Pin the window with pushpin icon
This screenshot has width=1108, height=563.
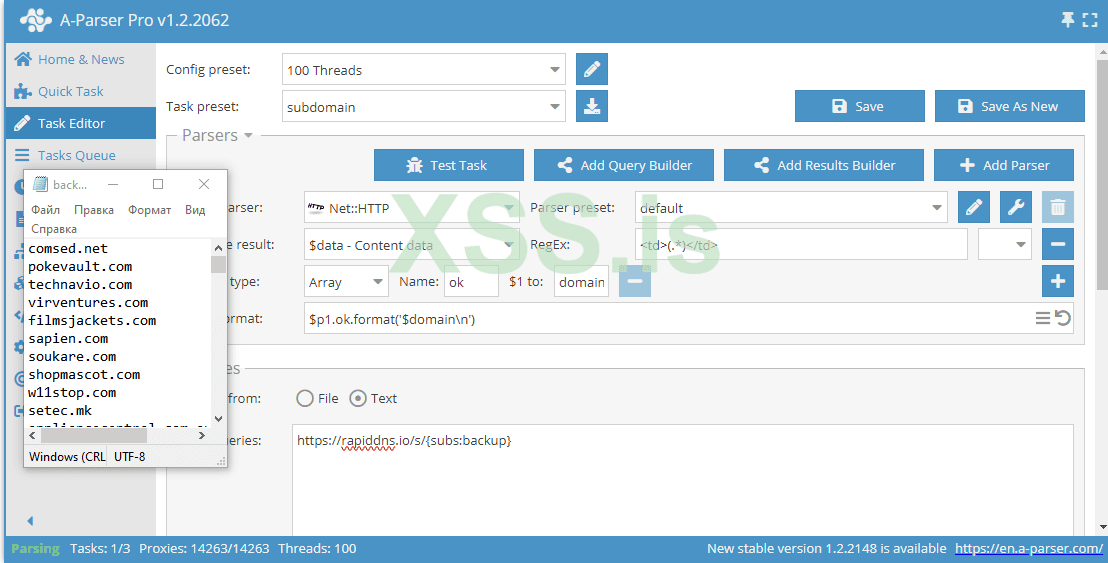pos(1068,20)
